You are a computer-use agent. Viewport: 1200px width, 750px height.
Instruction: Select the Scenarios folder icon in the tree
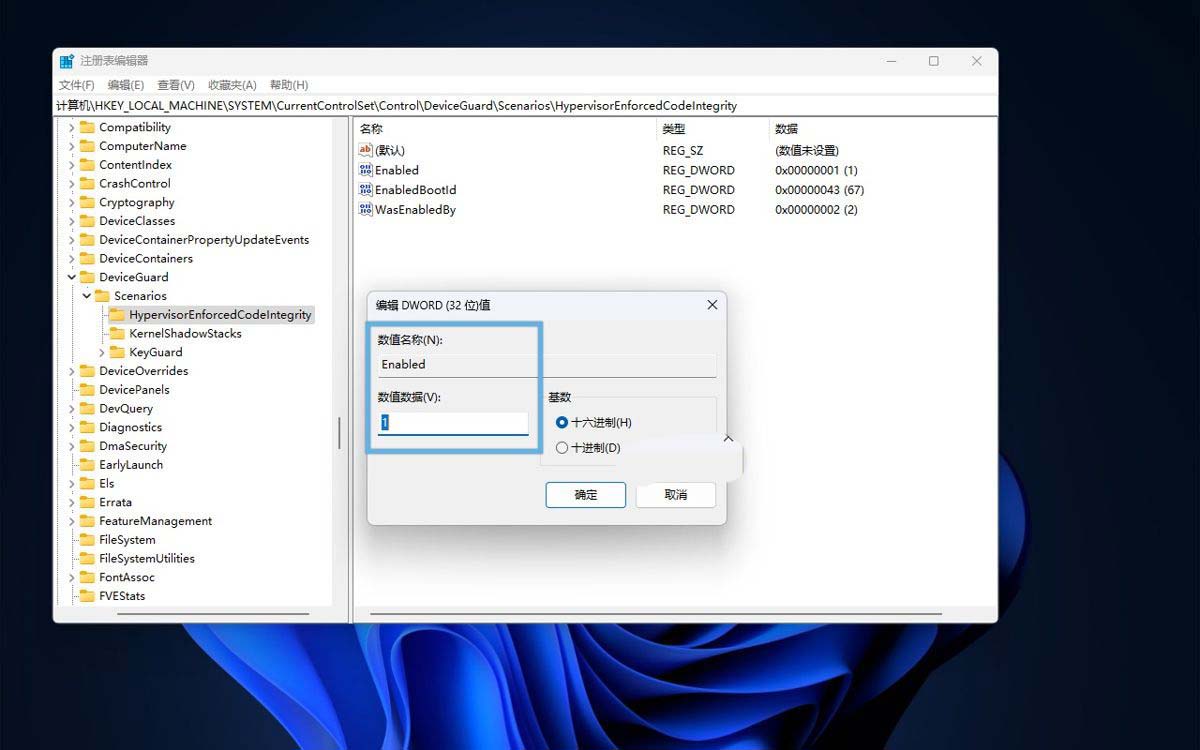(x=102, y=295)
